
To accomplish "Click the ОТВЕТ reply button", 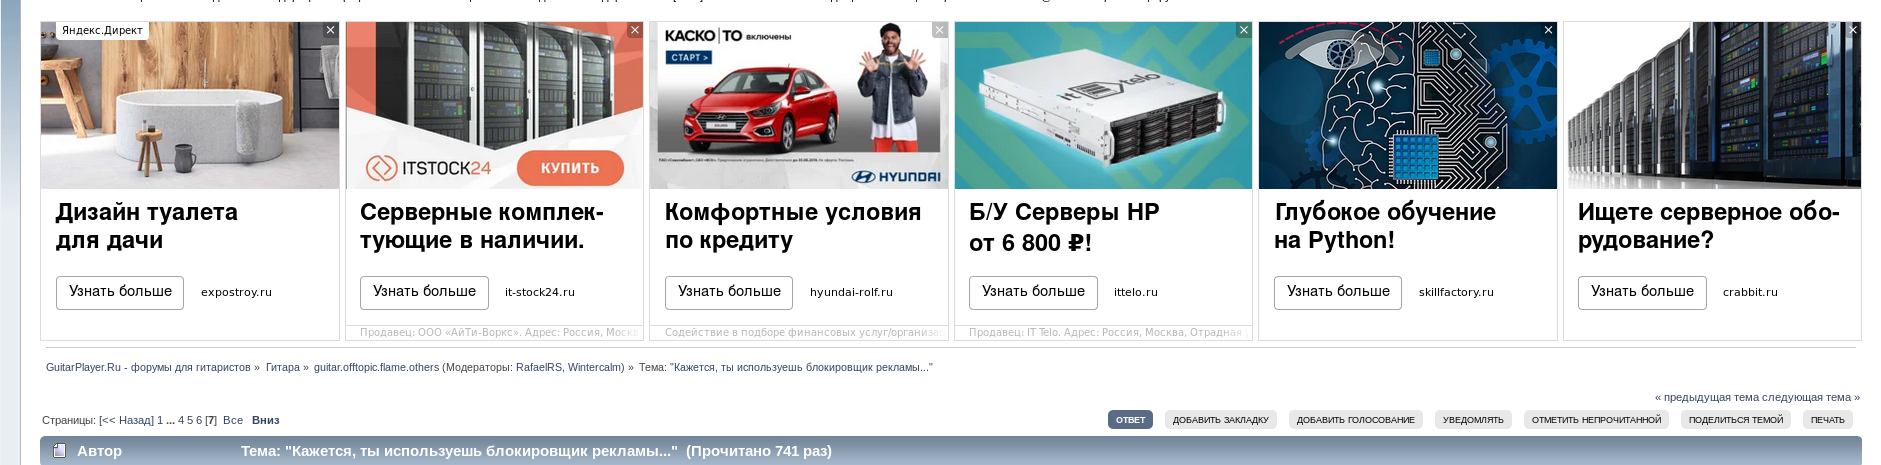I will [x=1130, y=420].
